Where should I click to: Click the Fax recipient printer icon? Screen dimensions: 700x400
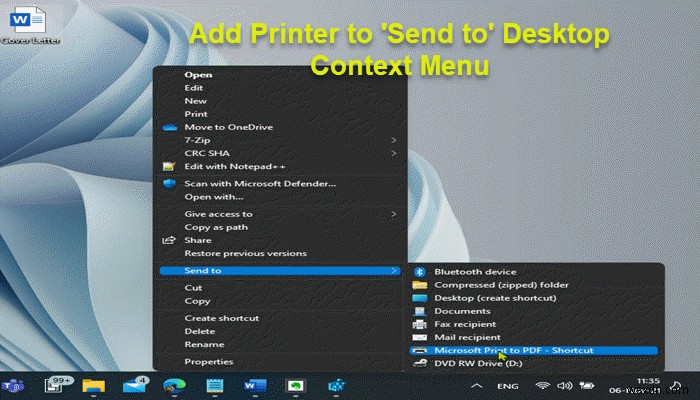click(420, 324)
